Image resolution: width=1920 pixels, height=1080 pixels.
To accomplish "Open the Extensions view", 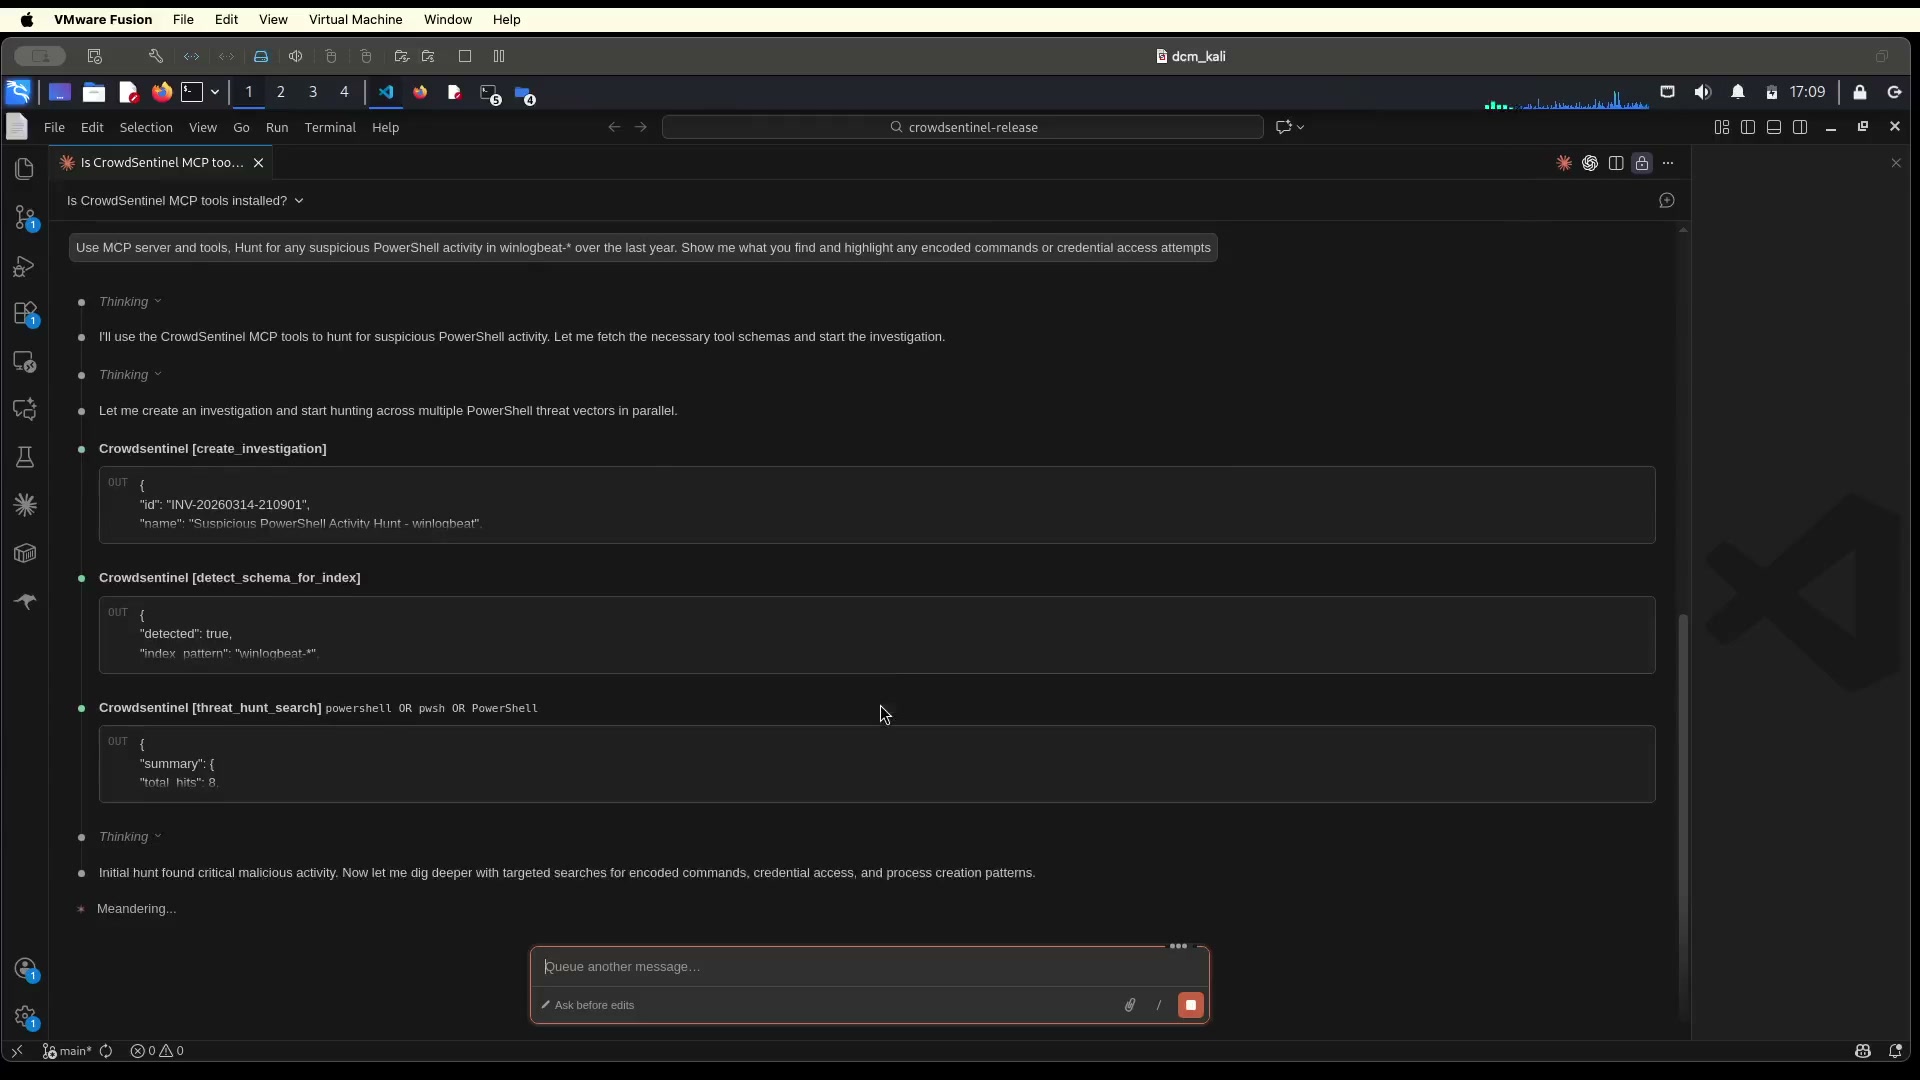I will (25, 314).
